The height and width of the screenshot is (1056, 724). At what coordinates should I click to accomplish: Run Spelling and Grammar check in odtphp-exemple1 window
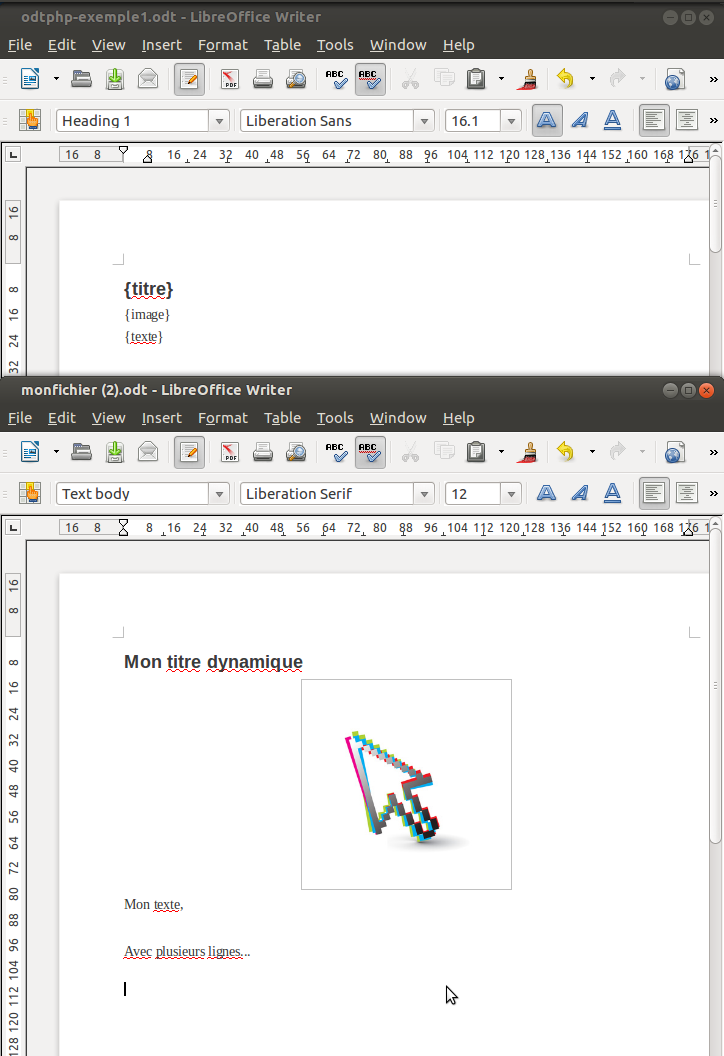(336, 79)
